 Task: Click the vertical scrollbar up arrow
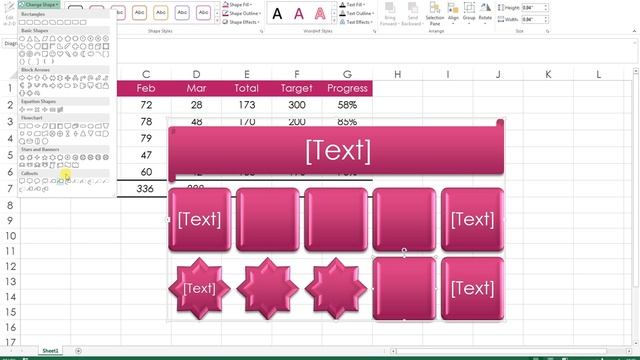coord(636,71)
